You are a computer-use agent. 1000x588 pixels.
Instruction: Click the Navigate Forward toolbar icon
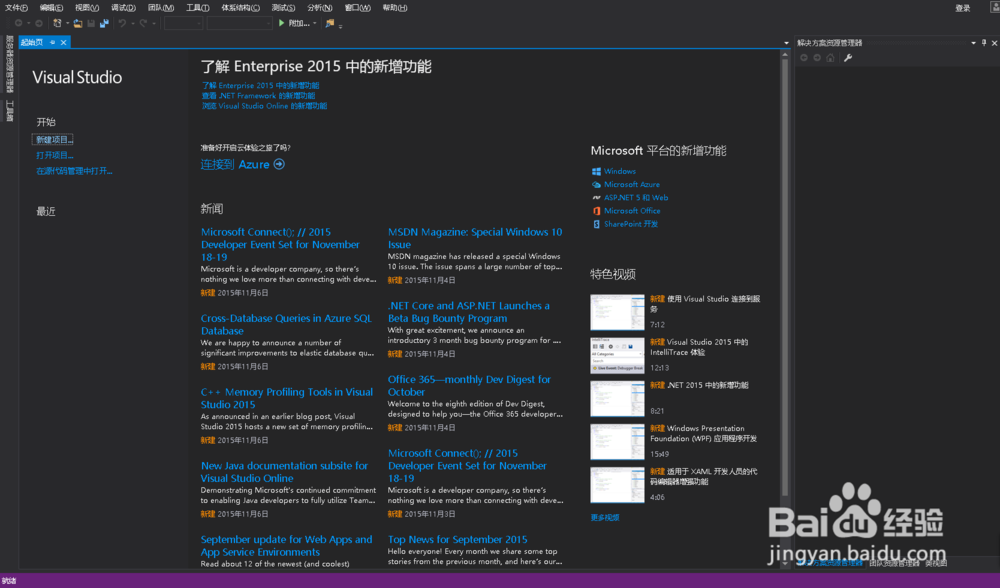39,23
